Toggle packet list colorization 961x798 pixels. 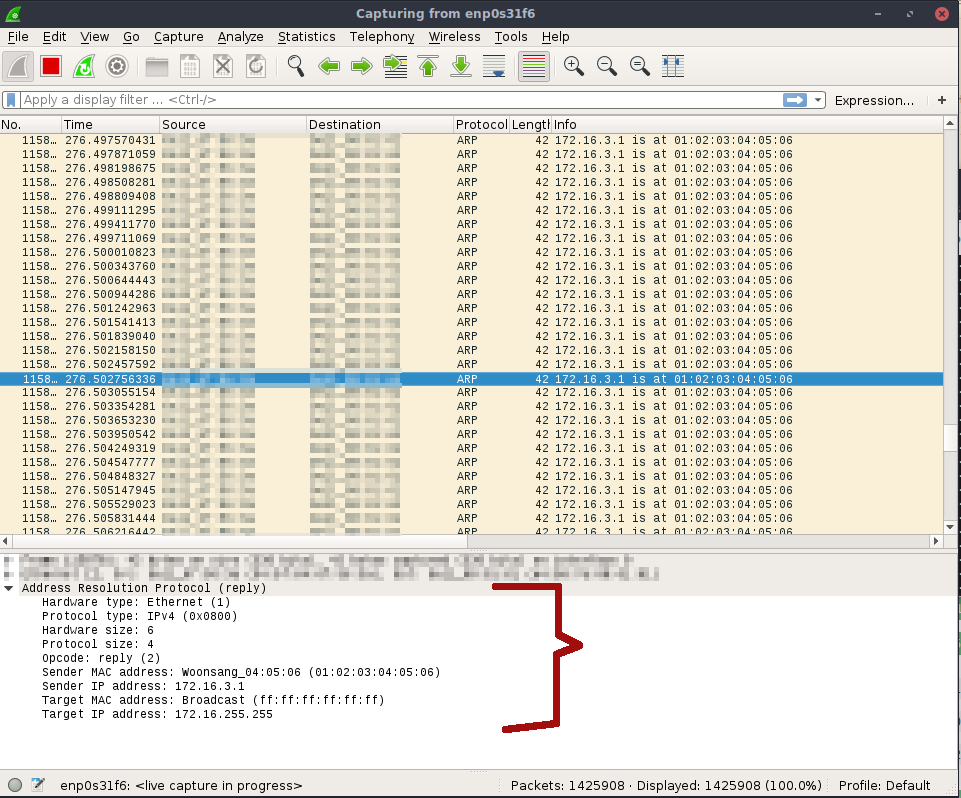click(534, 66)
